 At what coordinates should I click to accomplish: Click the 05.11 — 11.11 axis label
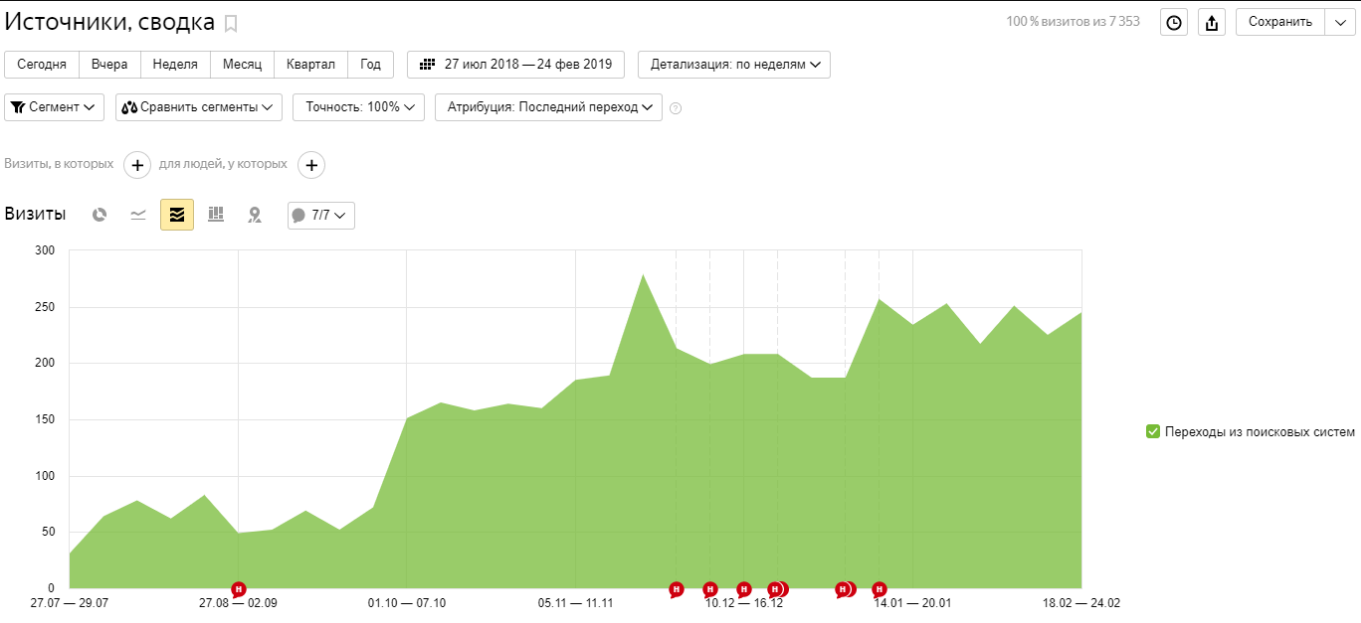[x=575, y=603]
